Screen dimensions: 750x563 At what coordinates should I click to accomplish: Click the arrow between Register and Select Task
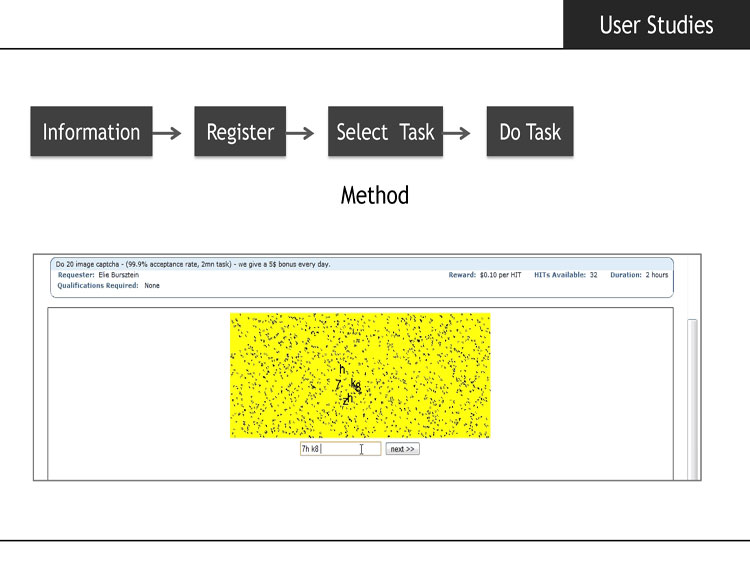(300, 133)
